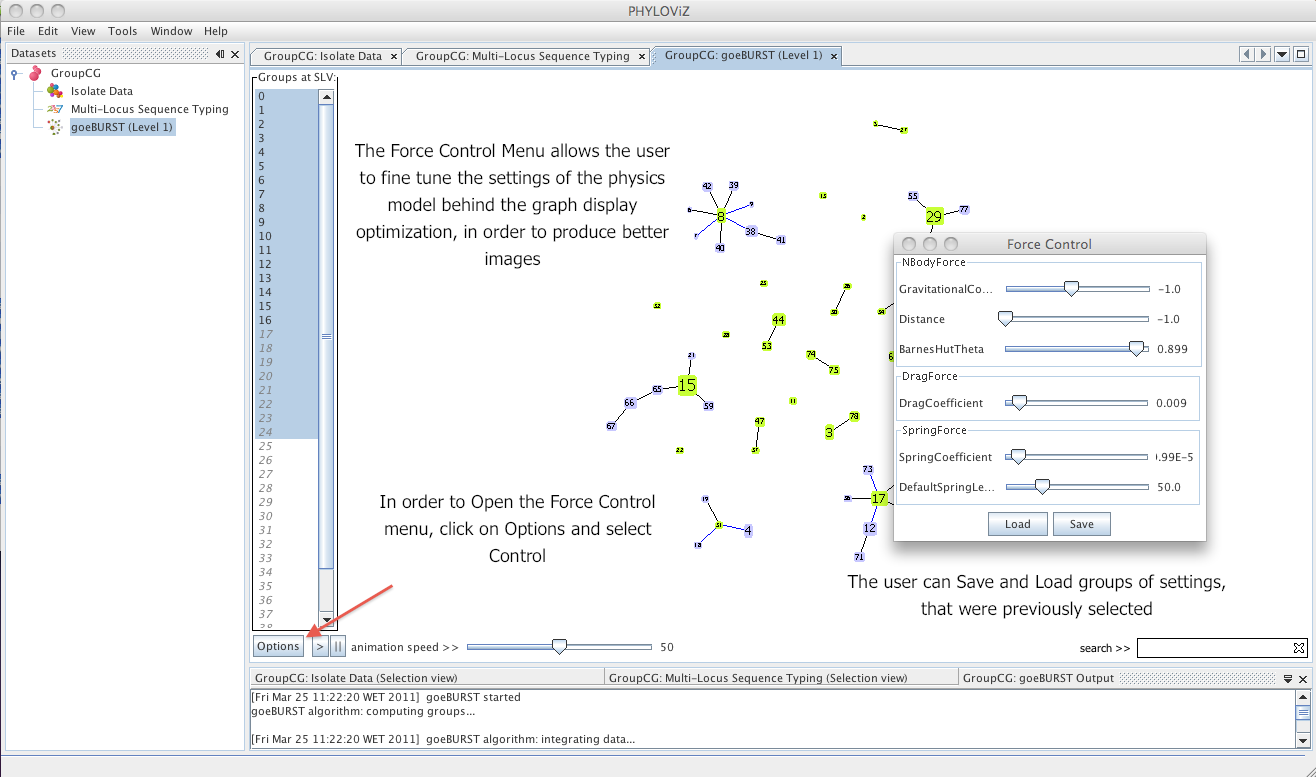Image resolution: width=1316 pixels, height=777 pixels.
Task: Open the File menu
Action: (x=16, y=31)
